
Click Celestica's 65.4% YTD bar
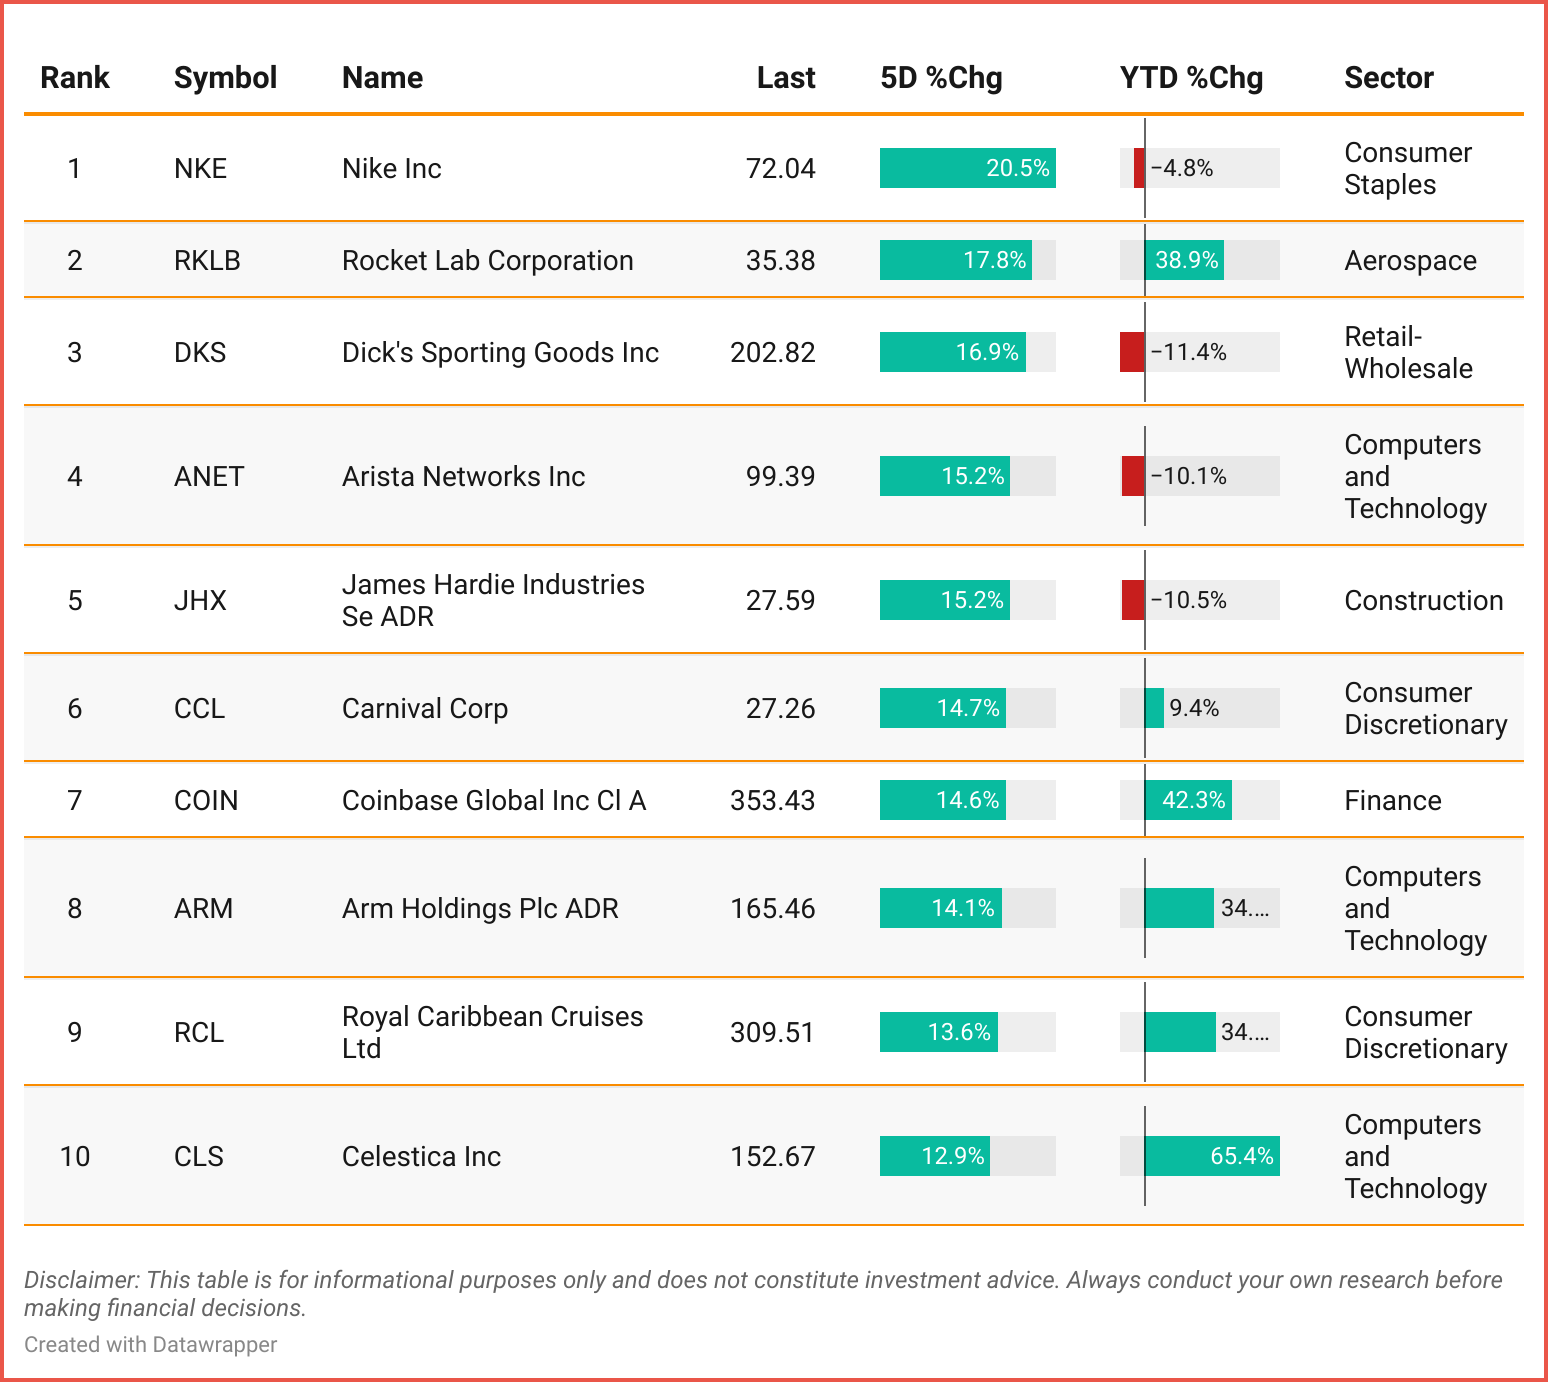coord(1212,1156)
